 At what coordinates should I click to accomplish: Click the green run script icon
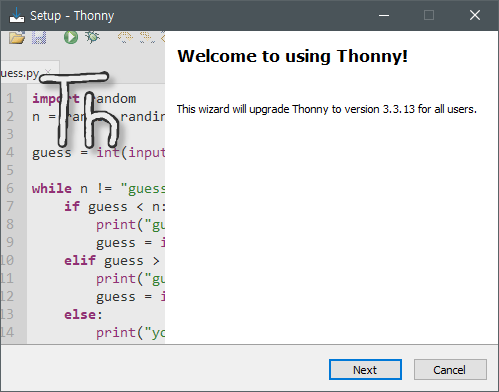pyautogui.click(x=71, y=37)
